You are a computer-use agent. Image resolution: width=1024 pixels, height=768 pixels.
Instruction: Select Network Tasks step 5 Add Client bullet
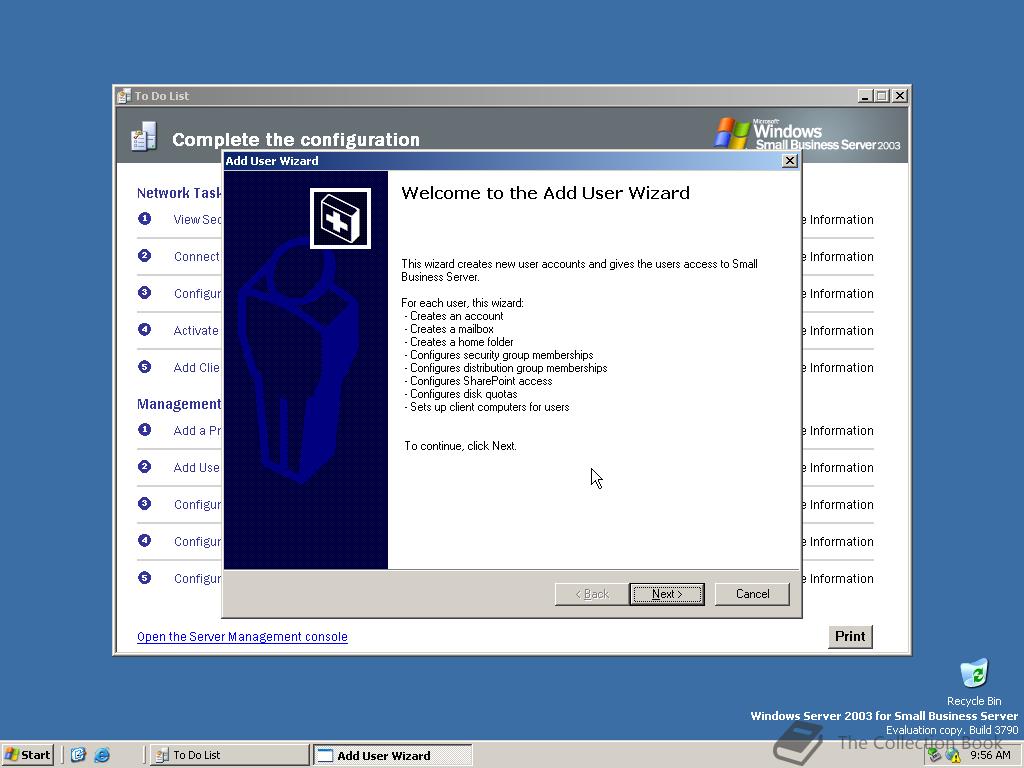tap(144, 367)
